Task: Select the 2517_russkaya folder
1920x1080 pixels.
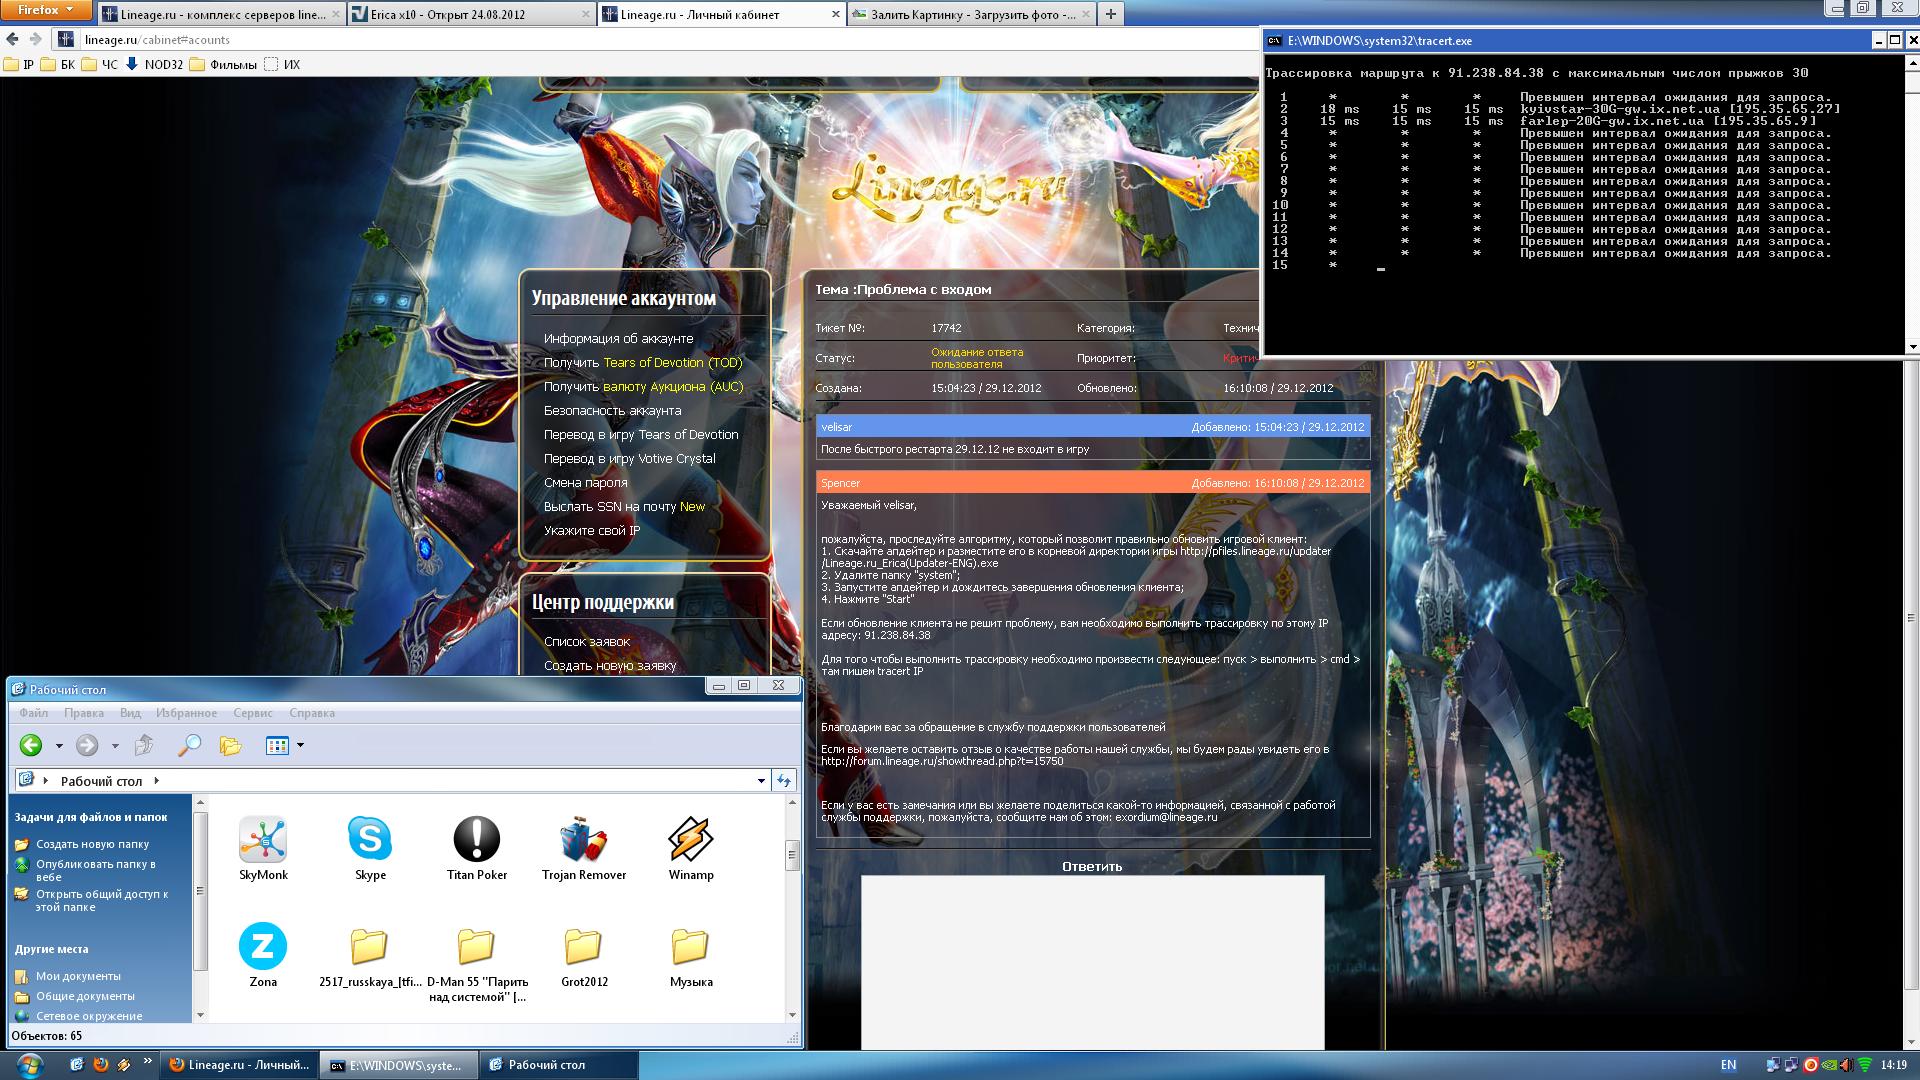Action: tap(370, 946)
